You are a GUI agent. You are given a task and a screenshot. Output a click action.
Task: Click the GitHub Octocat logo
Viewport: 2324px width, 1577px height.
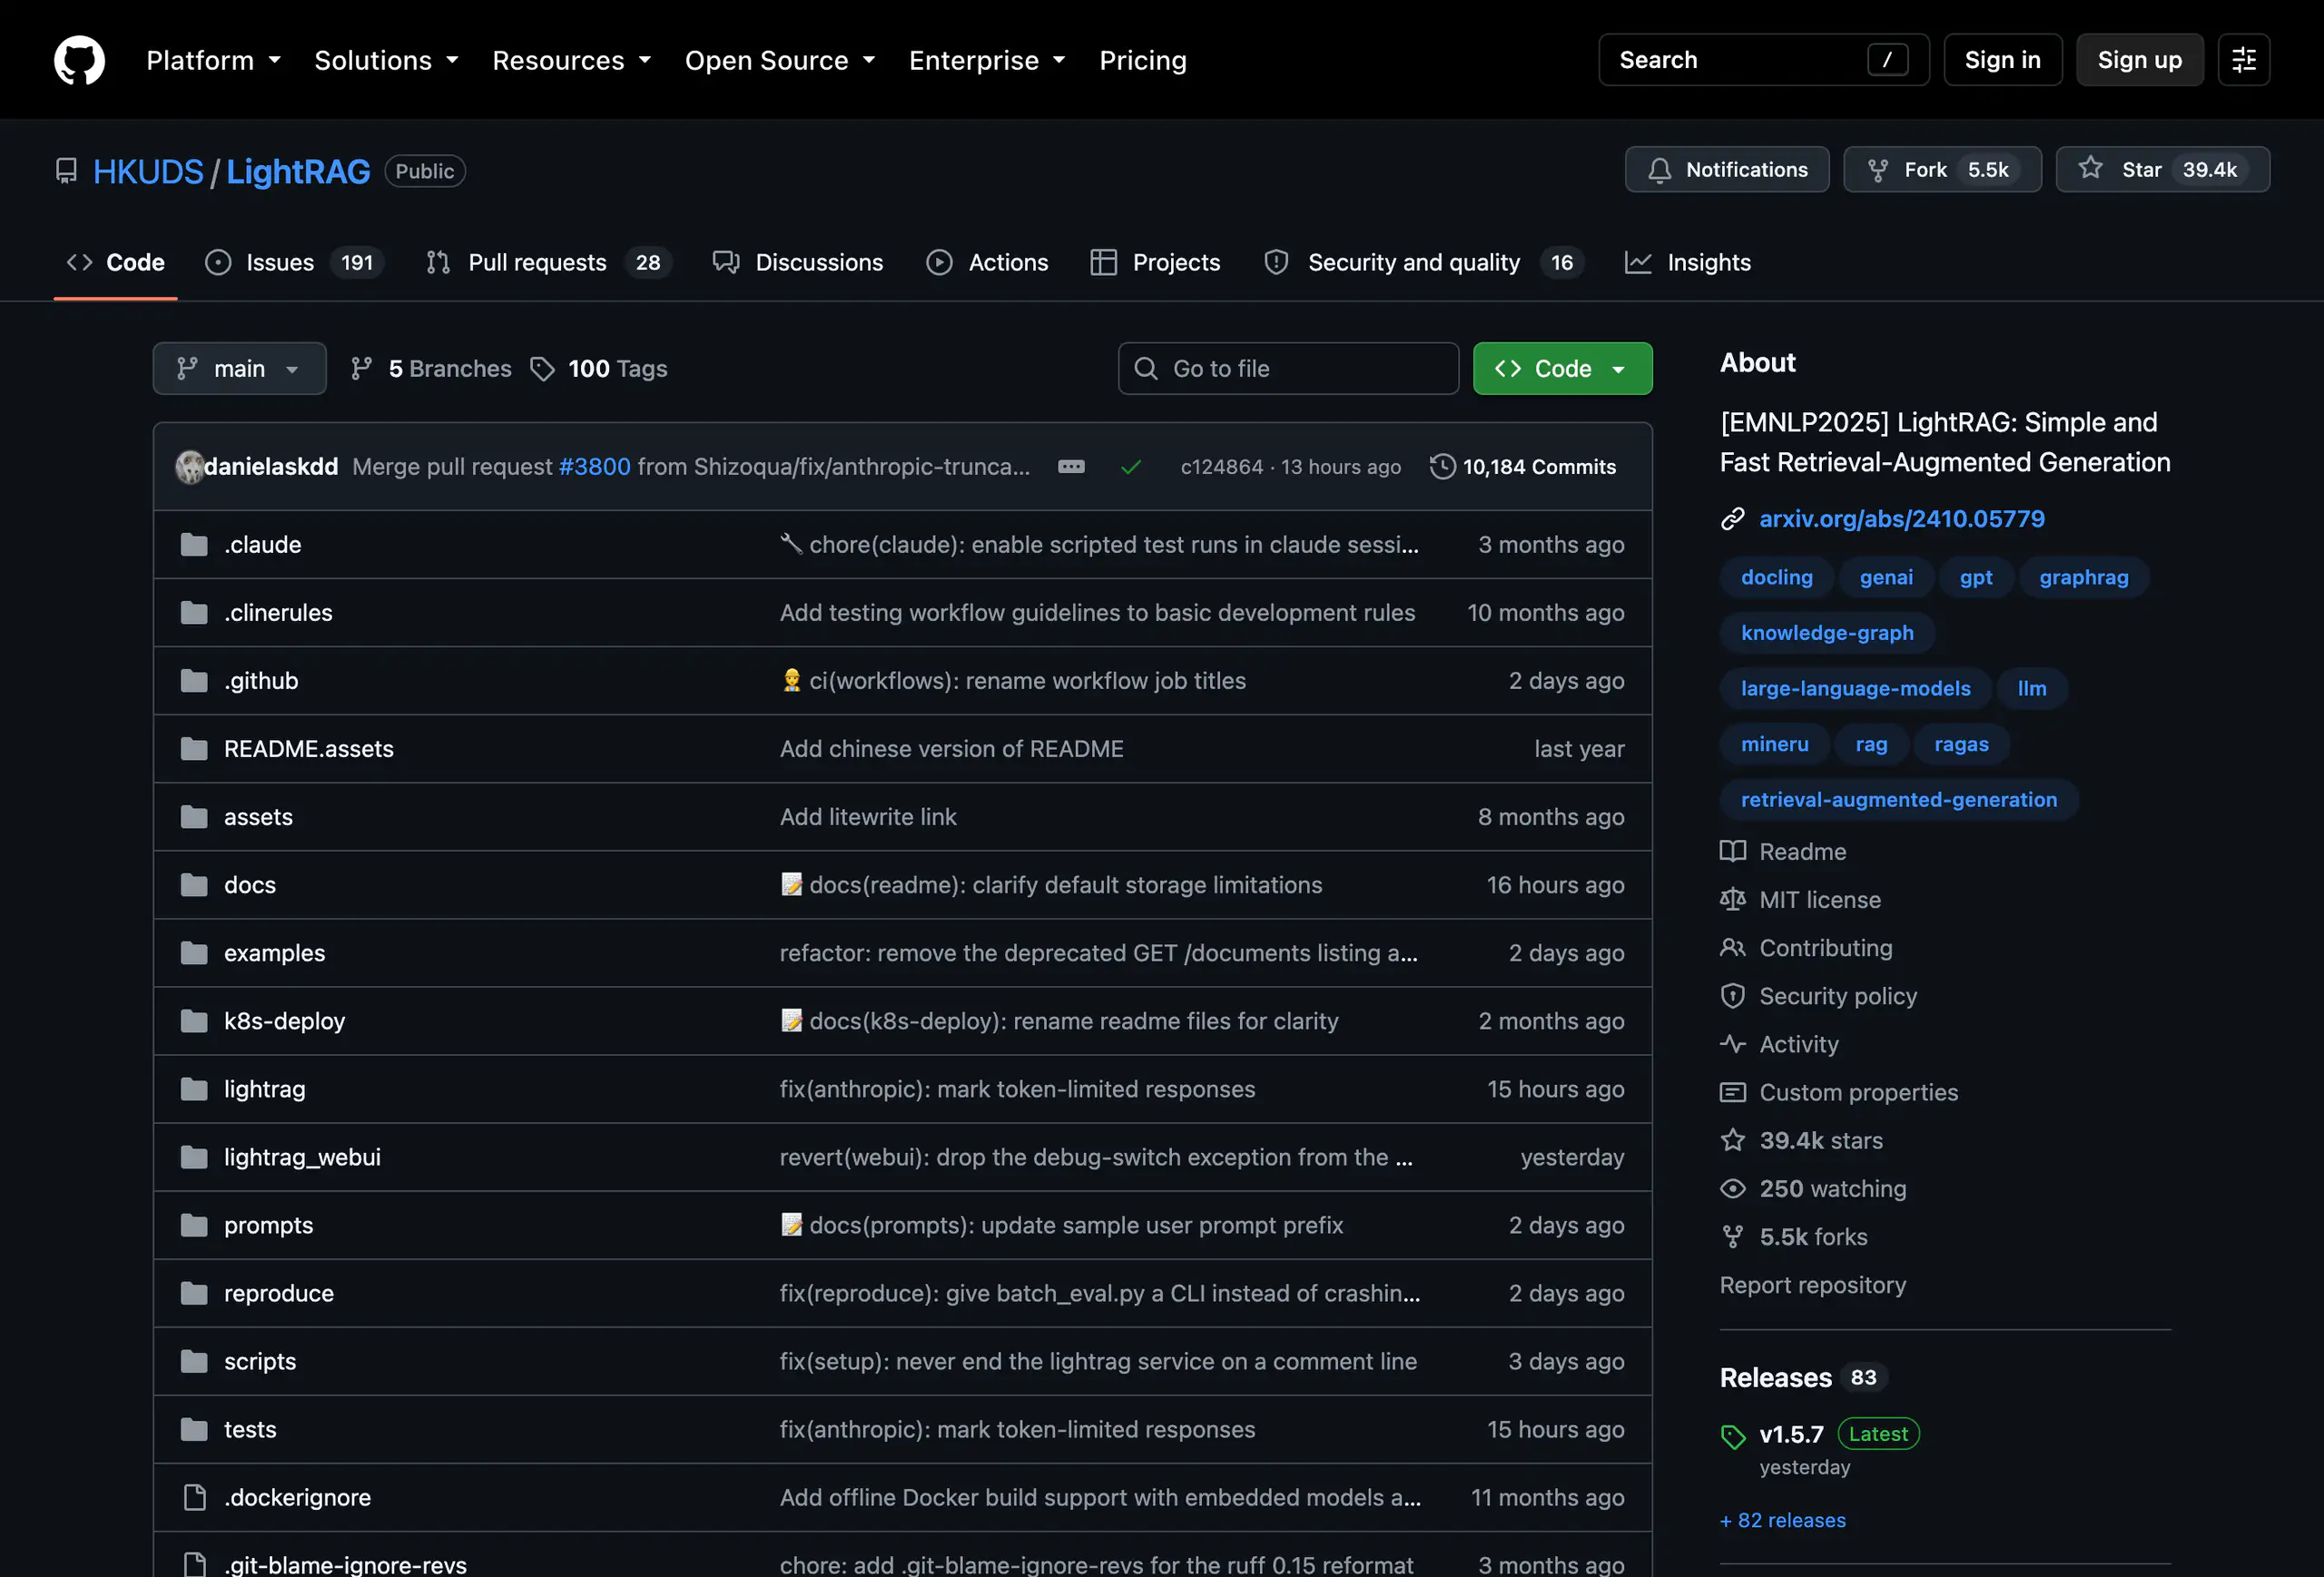coord(79,60)
